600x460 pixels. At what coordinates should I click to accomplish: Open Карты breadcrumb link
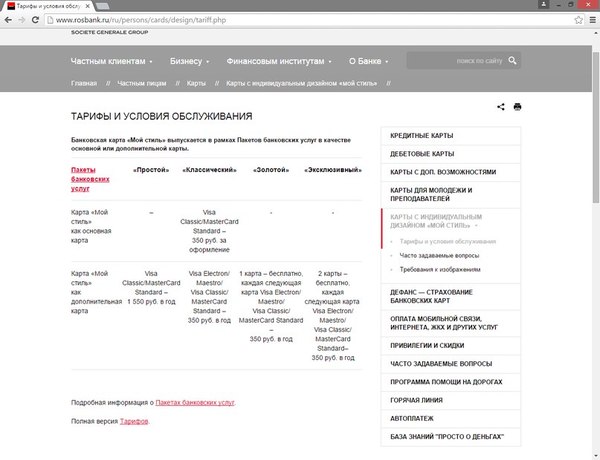click(196, 83)
